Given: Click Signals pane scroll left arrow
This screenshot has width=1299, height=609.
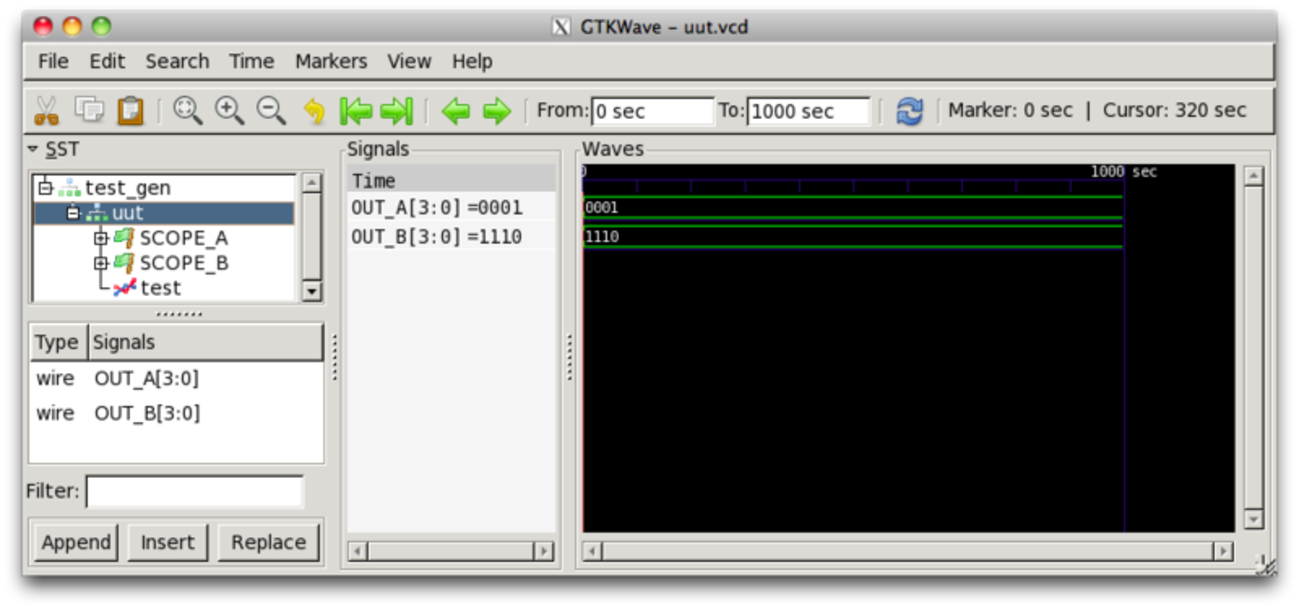Looking at the screenshot, I should pos(357,551).
